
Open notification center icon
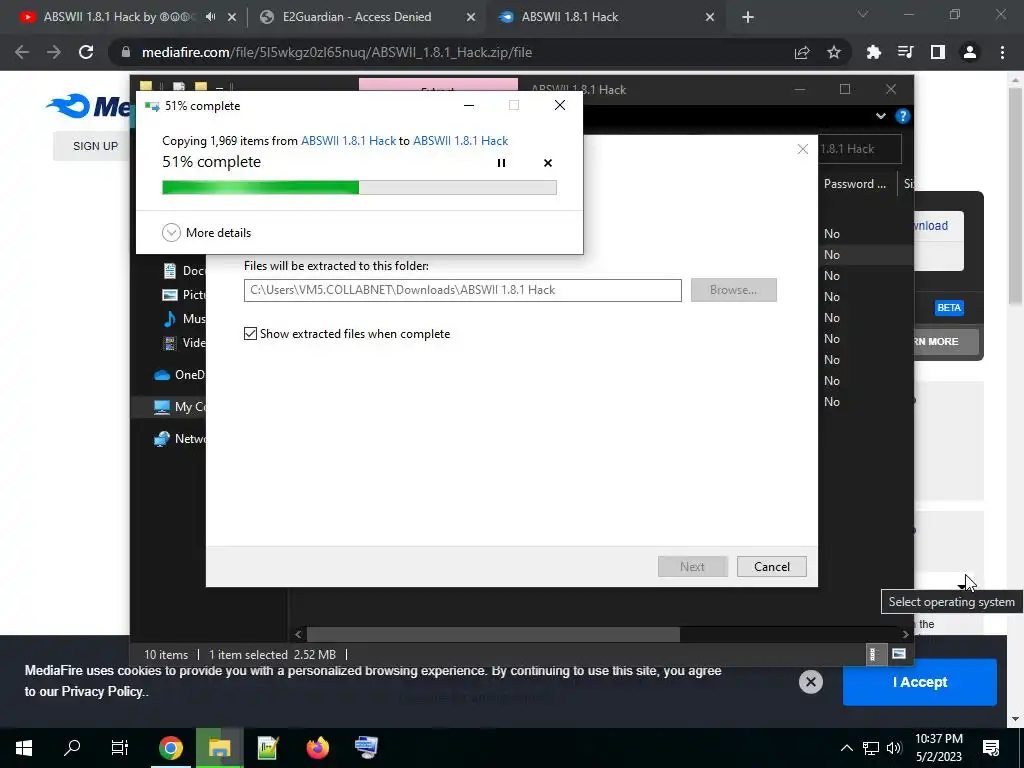[x=991, y=748]
